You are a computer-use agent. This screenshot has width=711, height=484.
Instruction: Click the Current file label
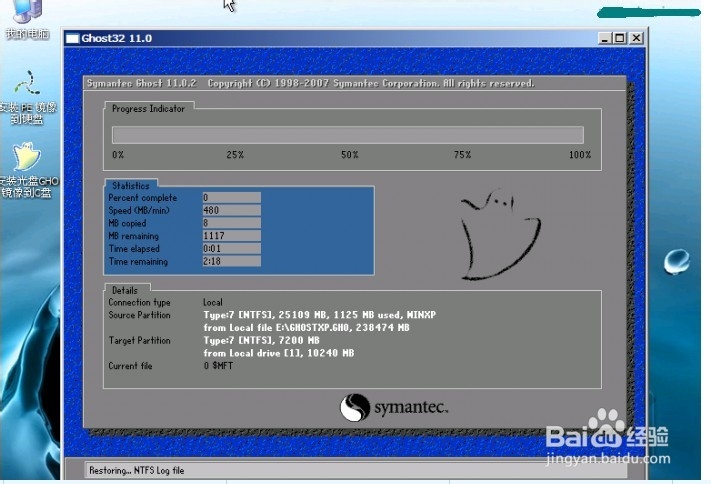click(x=130, y=366)
